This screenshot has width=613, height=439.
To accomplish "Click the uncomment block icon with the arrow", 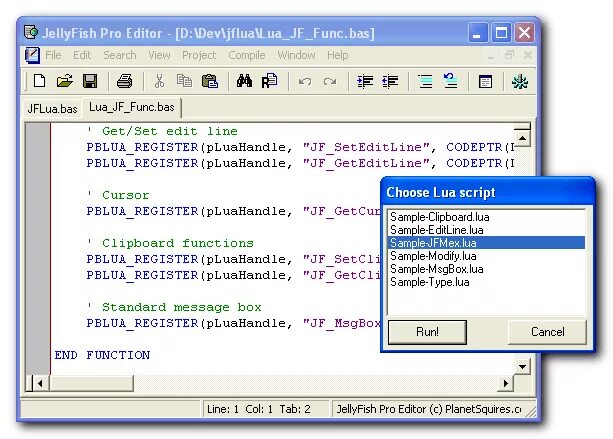I will point(450,81).
